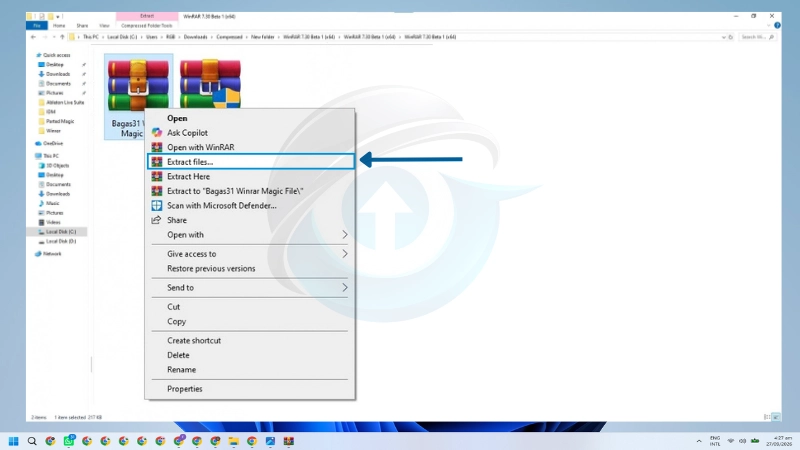Select Ask Copilot in the context menu

[x=250, y=133]
